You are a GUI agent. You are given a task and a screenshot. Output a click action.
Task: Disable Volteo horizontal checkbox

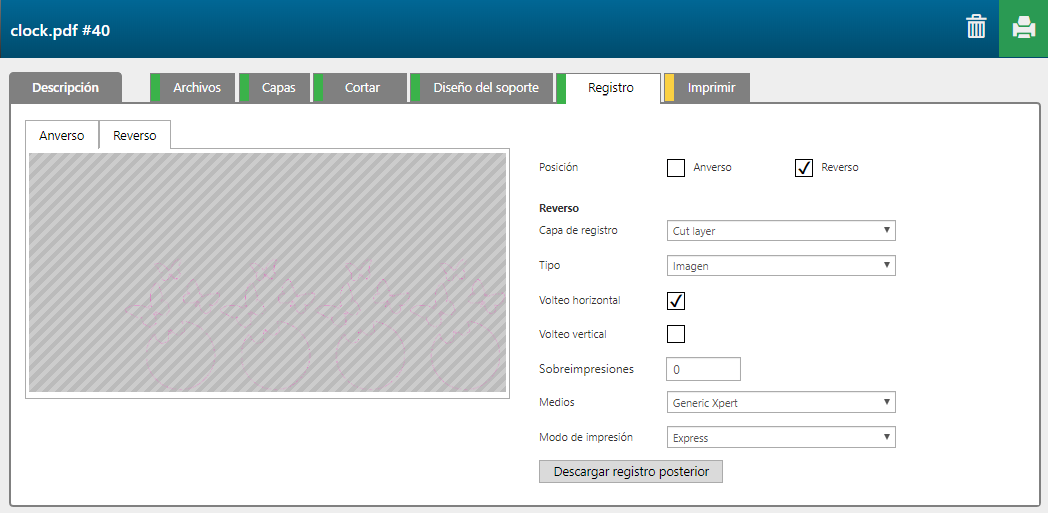675,300
